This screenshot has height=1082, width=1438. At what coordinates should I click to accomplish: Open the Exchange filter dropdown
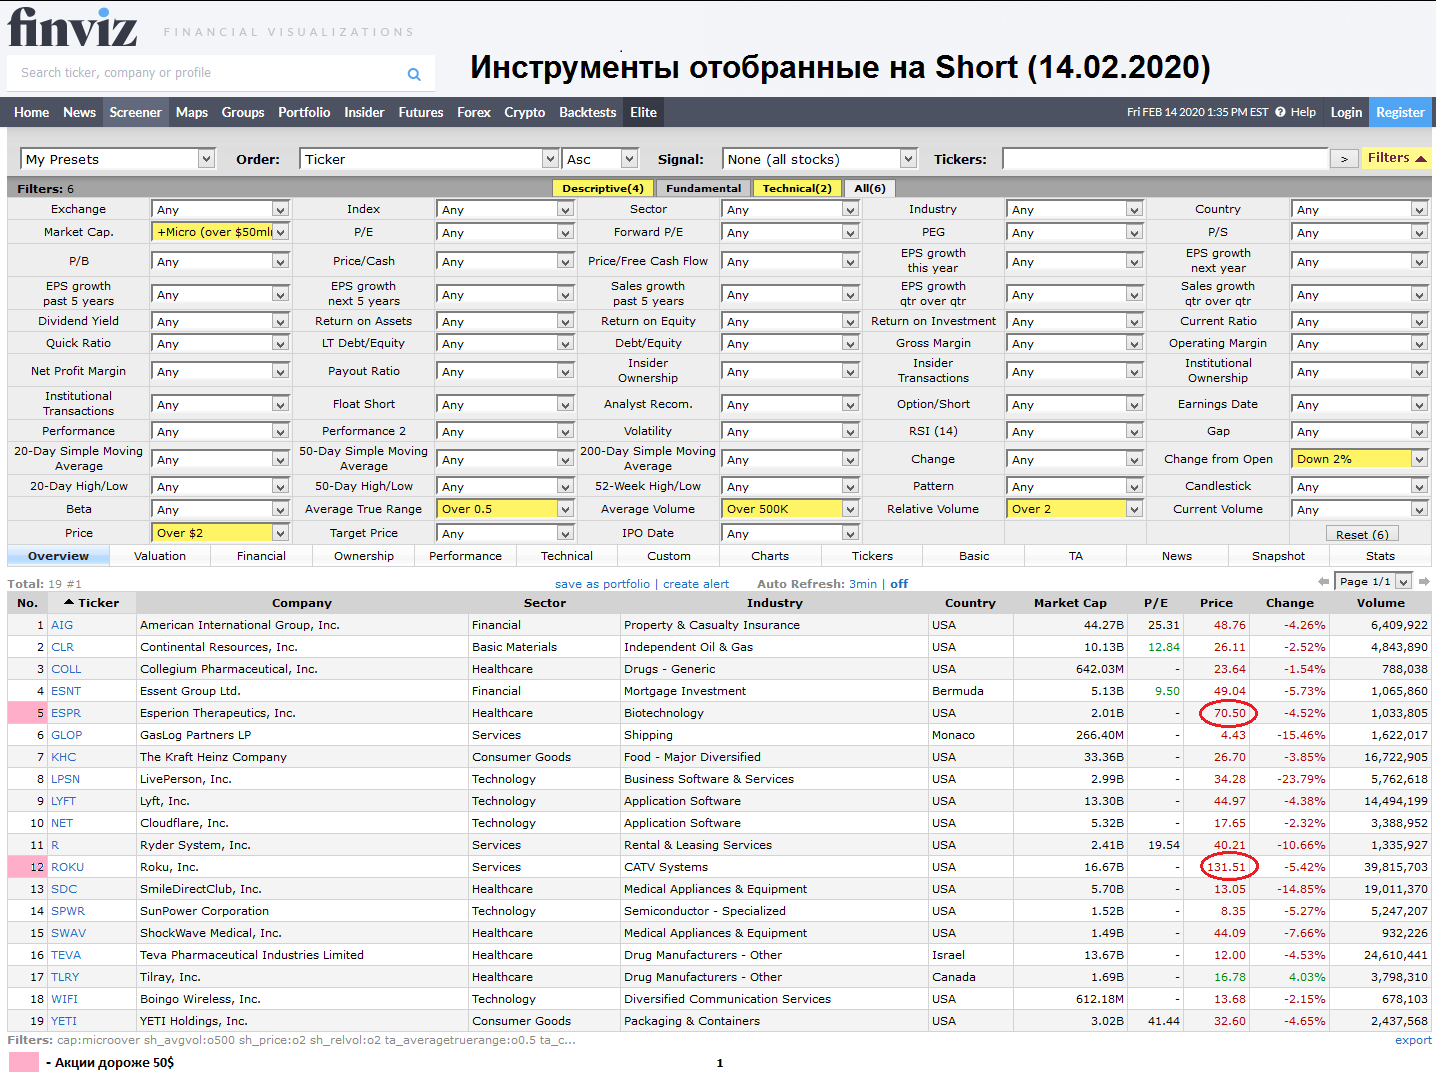pyautogui.click(x=220, y=209)
